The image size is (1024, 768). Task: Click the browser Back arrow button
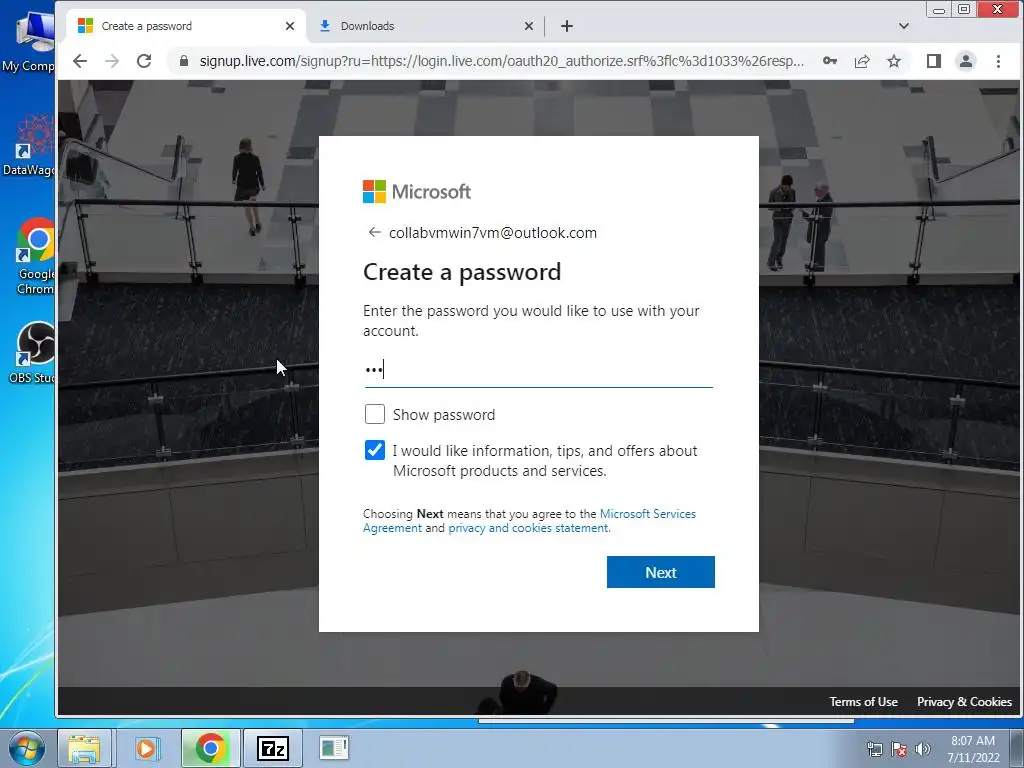click(80, 61)
